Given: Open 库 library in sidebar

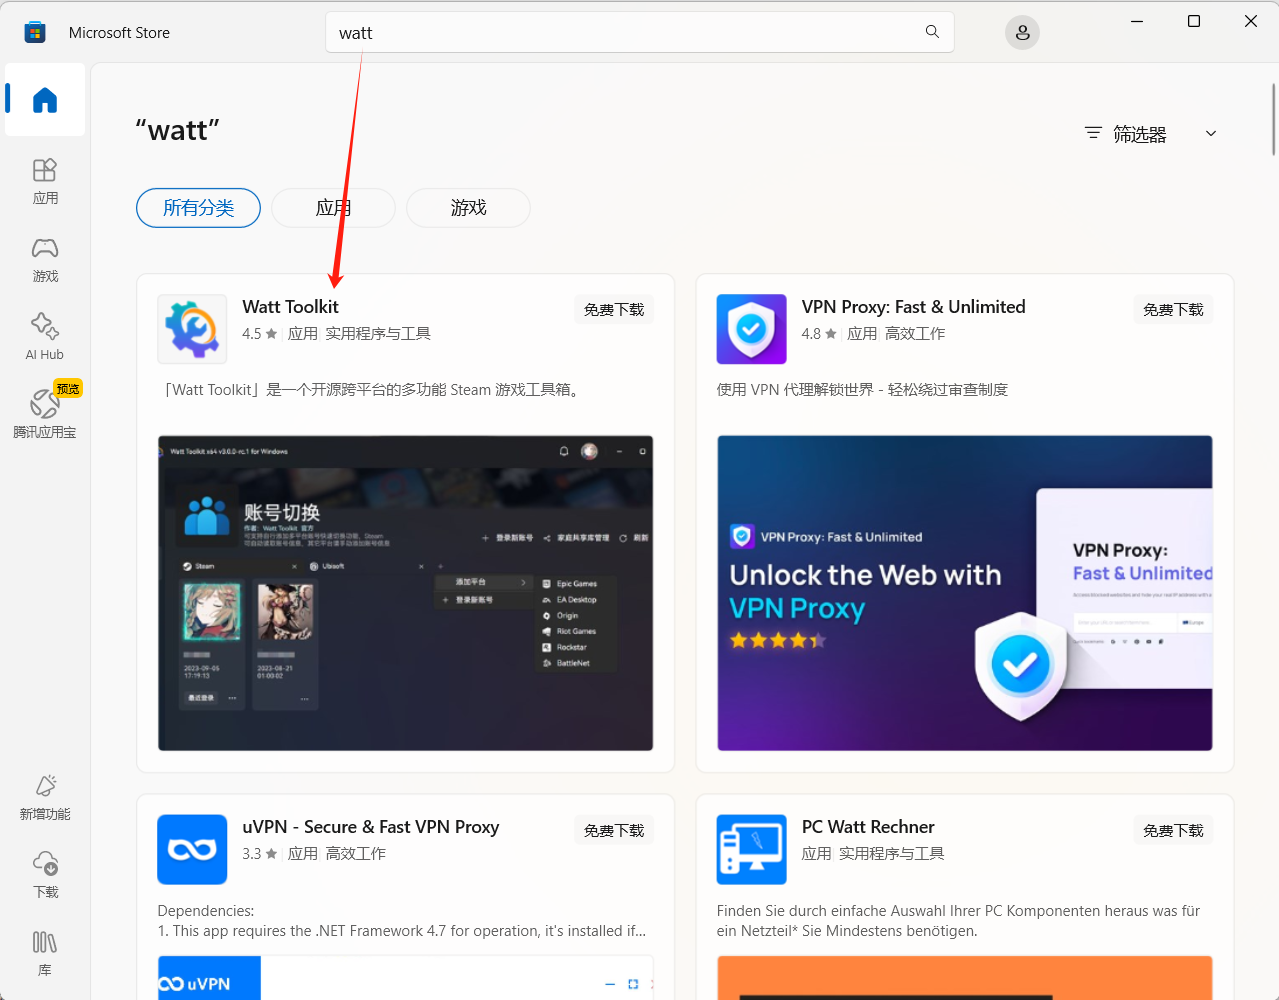Looking at the screenshot, I should (45, 953).
